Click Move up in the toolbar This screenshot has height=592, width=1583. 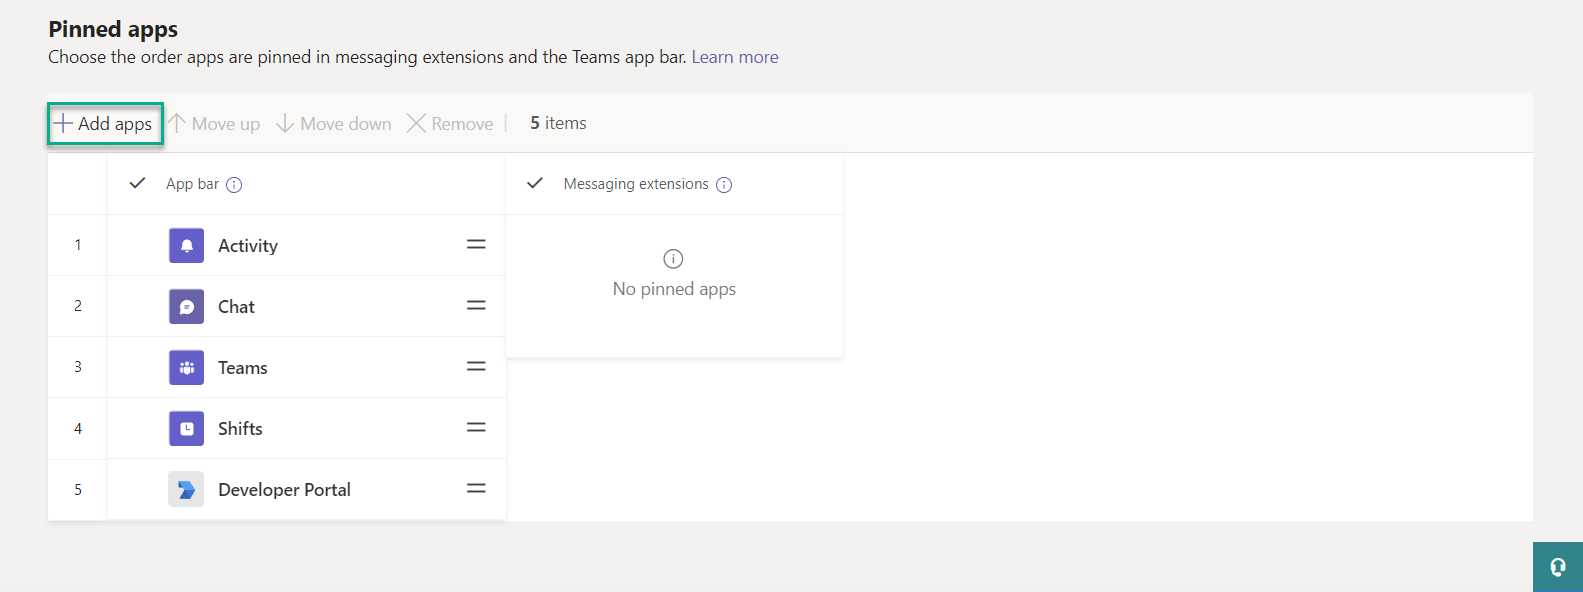[x=215, y=124]
